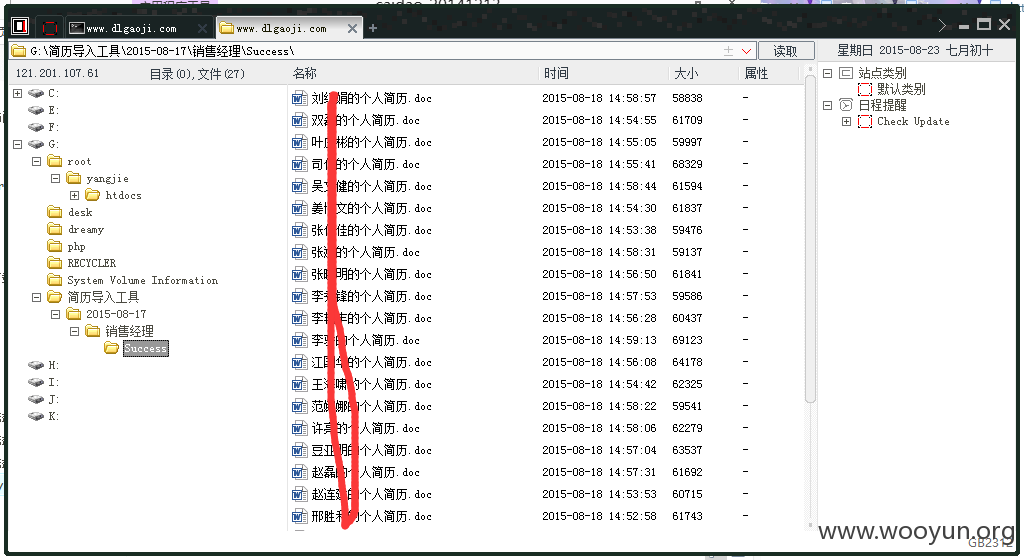Image resolution: width=1024 pixels, height=560 pixels.
Task: Select the G: drive icon
Action: (36, 144)
